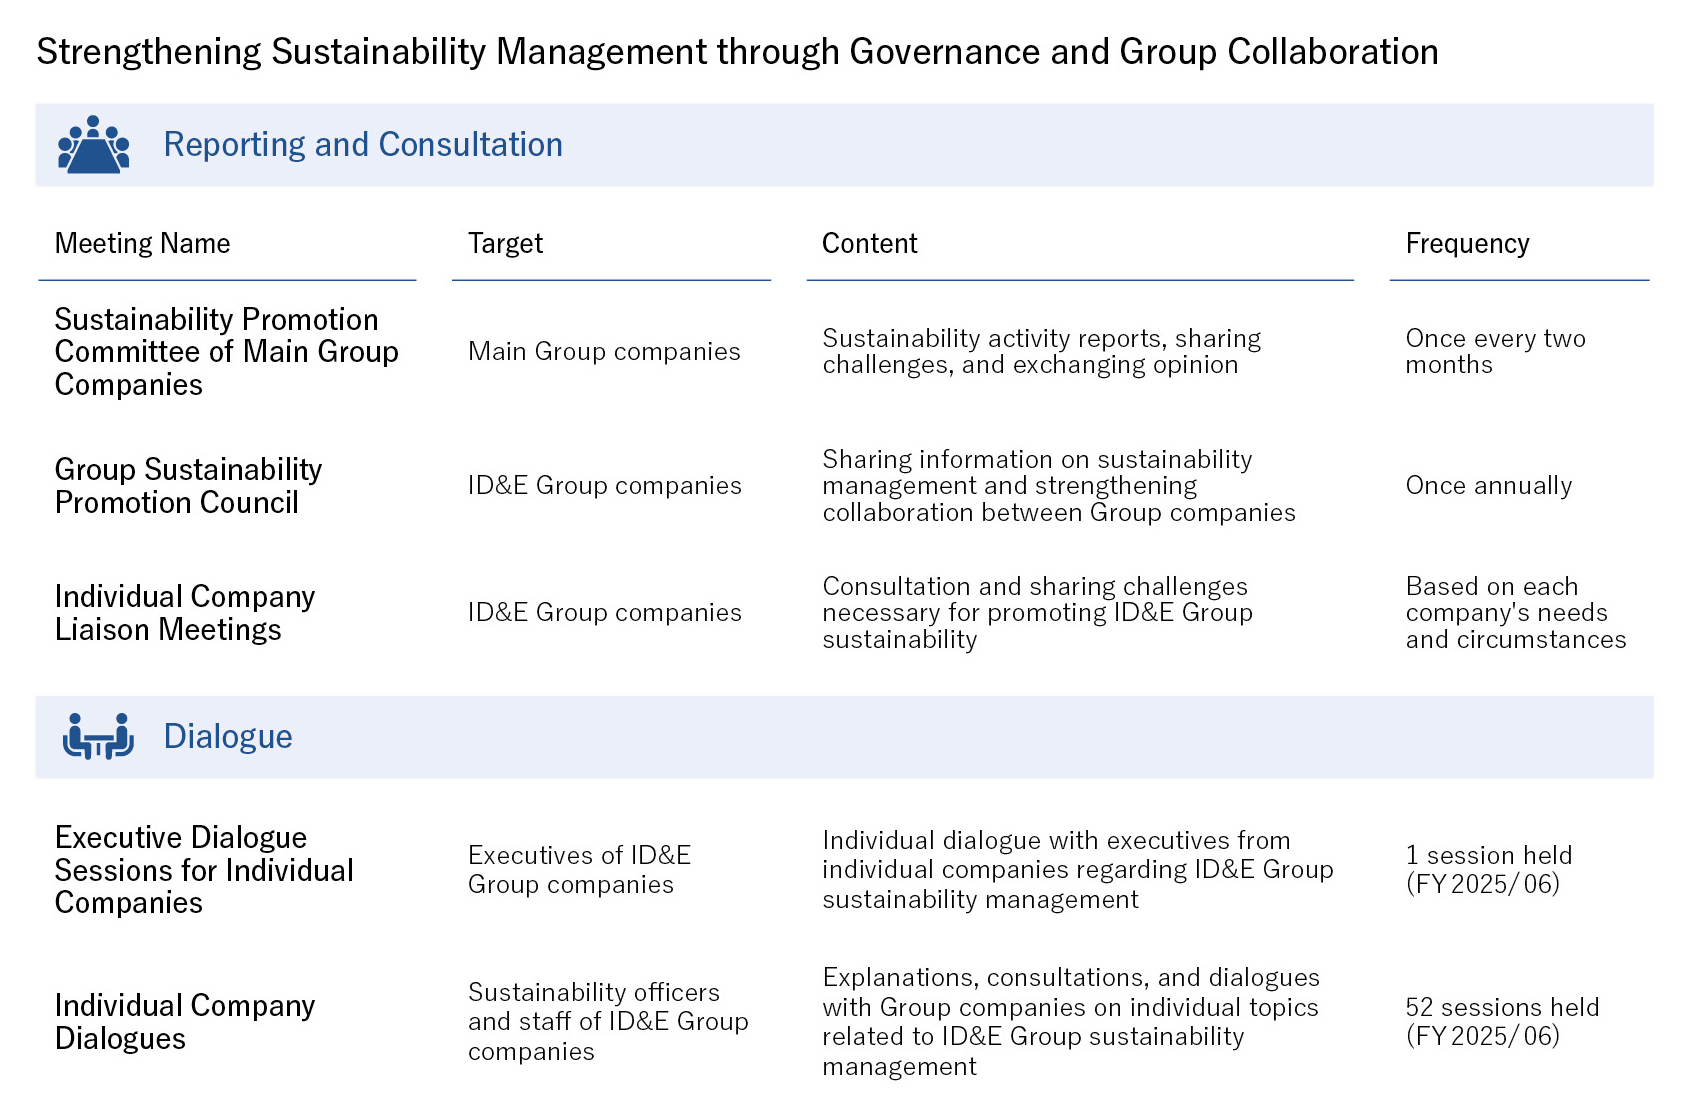1687x1098 pixels.
Task: Click the 'Main Group companies' target cell
Action: 604,352
